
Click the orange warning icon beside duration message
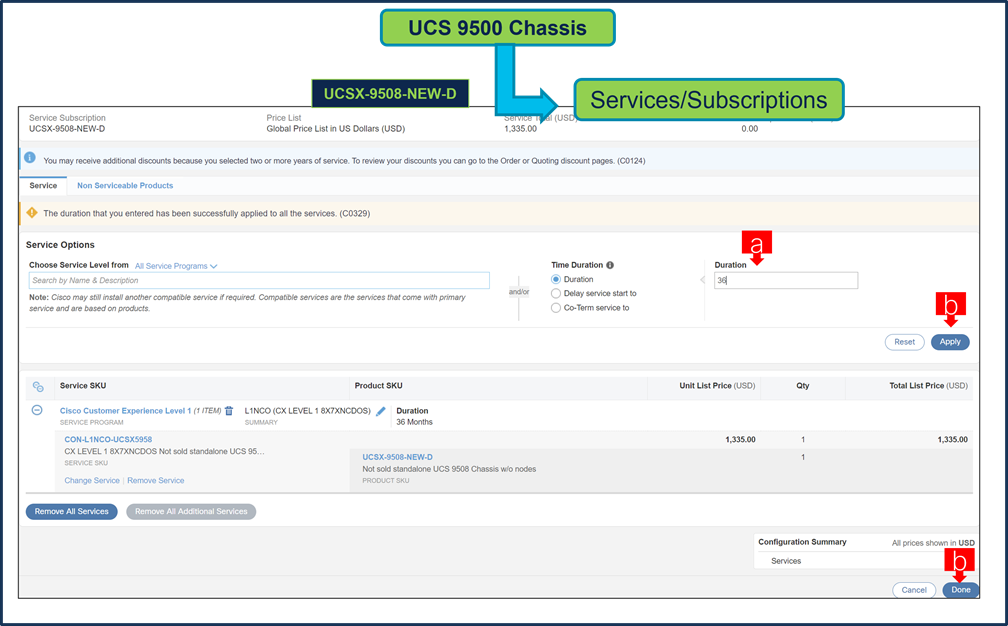point(32,212)
